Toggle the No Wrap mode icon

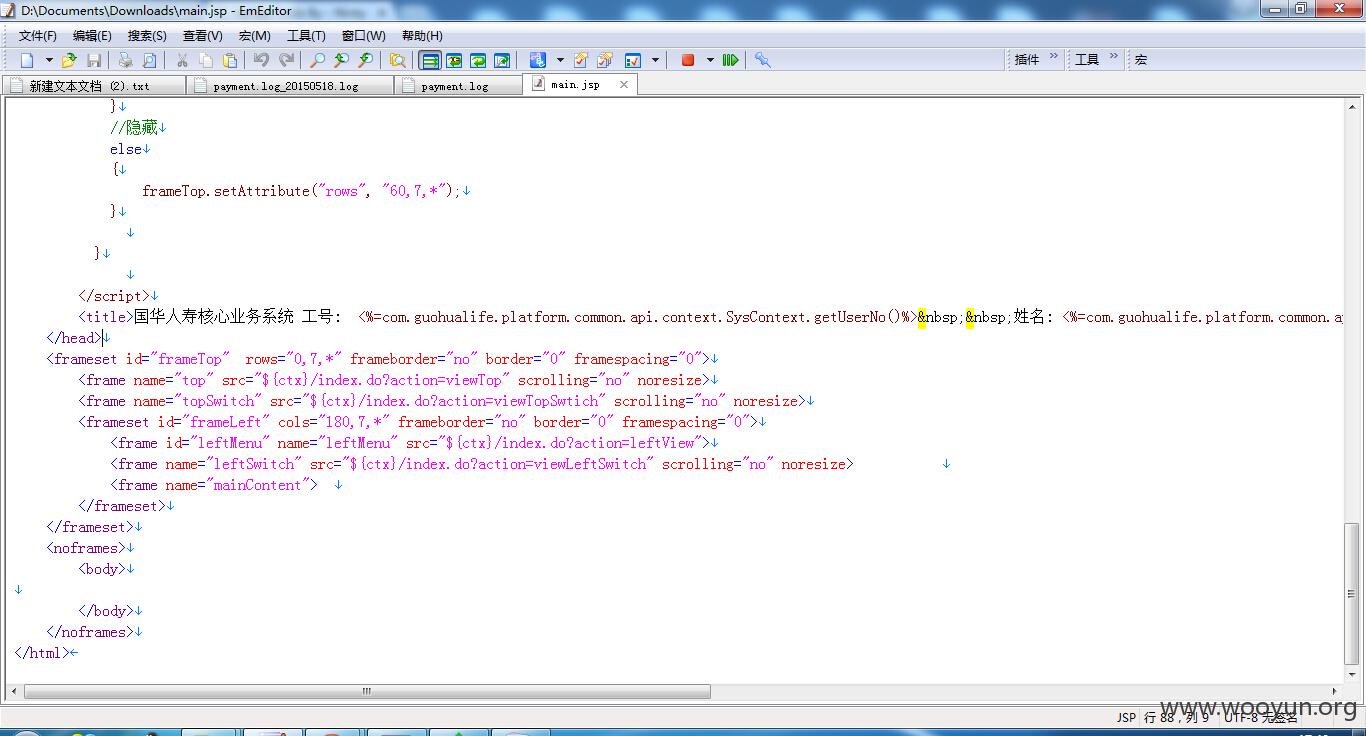(x=429, y=60)
